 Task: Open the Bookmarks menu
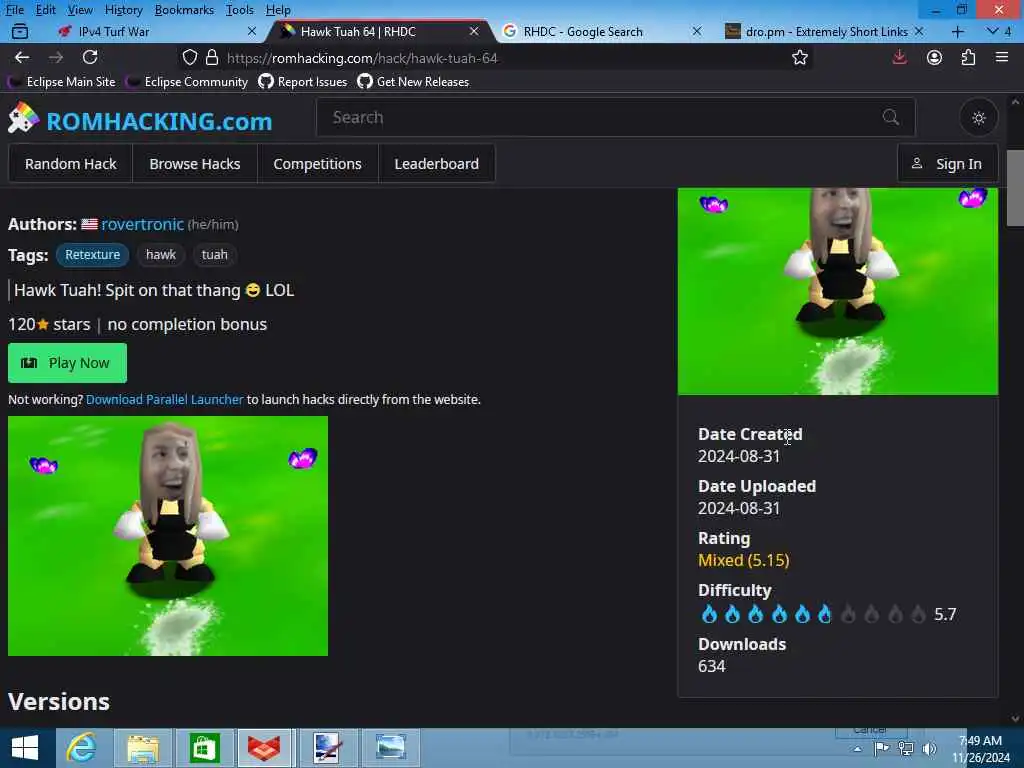coord(184,10)
